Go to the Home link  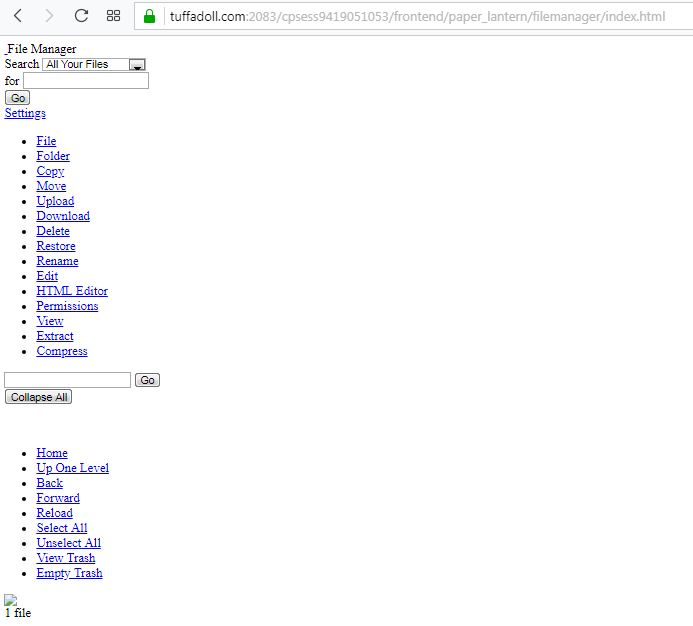tap(52, 453)
